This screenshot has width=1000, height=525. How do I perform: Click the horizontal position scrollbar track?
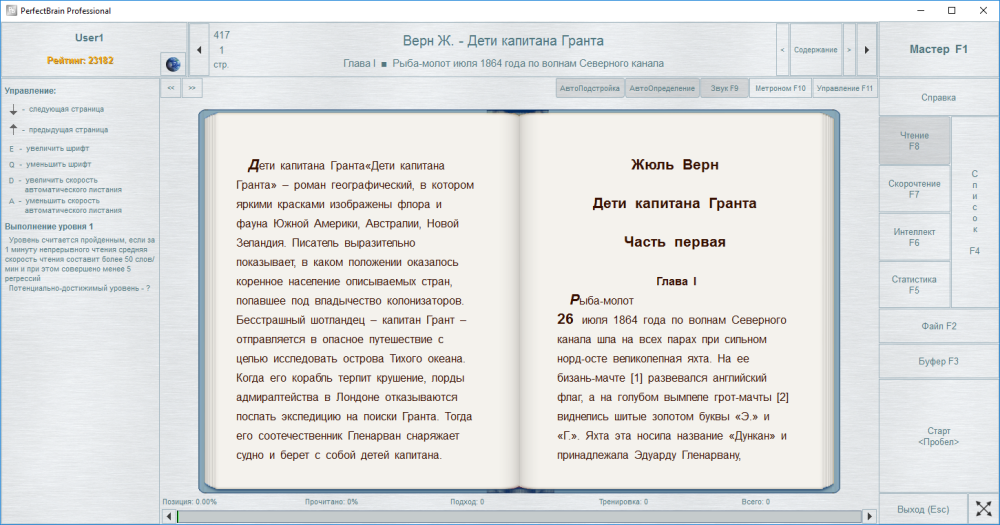519,516
